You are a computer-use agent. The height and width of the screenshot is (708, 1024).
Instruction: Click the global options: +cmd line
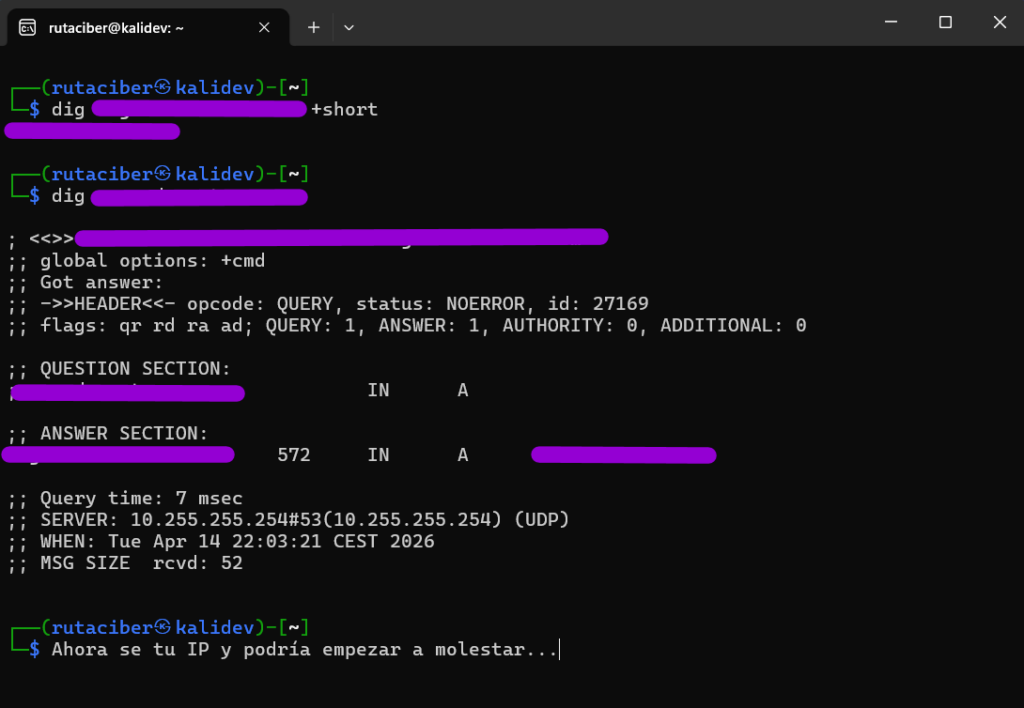pyautogui.click(x=152, y=261)
